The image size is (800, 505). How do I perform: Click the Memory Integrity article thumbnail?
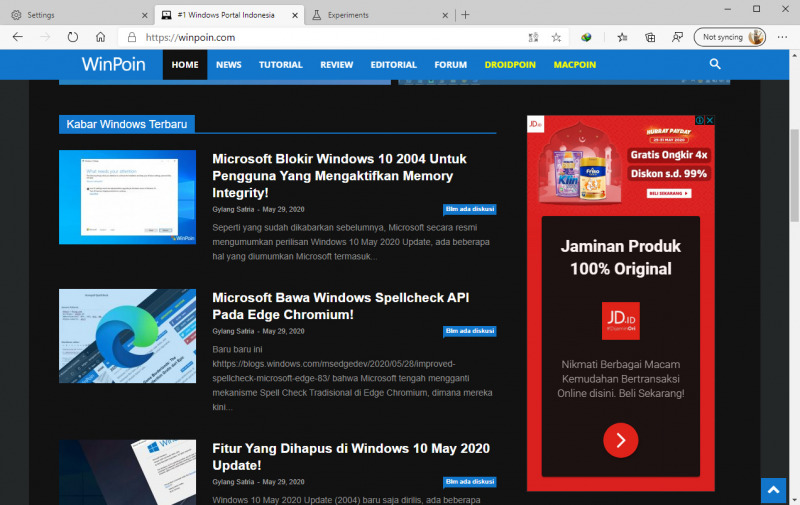coord(128,197)
